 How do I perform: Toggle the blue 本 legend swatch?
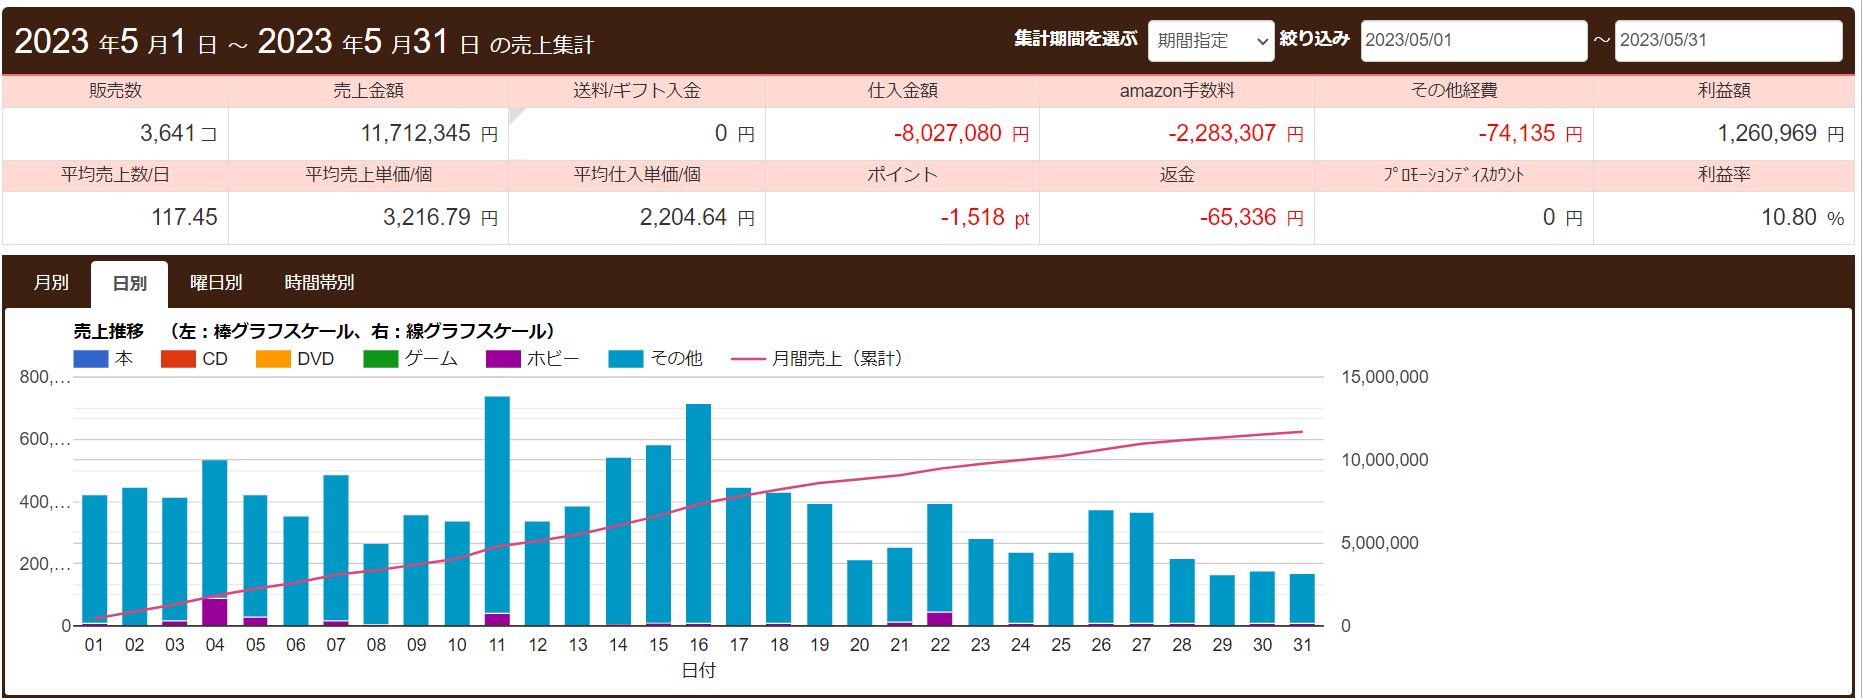pyautogui.click(x=91, y=359)
